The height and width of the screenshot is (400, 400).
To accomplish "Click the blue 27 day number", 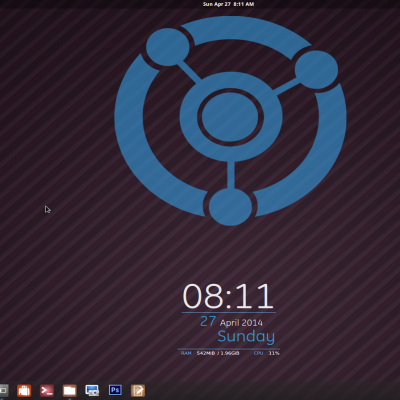I will pyautogui.click(x=208, y=321).
